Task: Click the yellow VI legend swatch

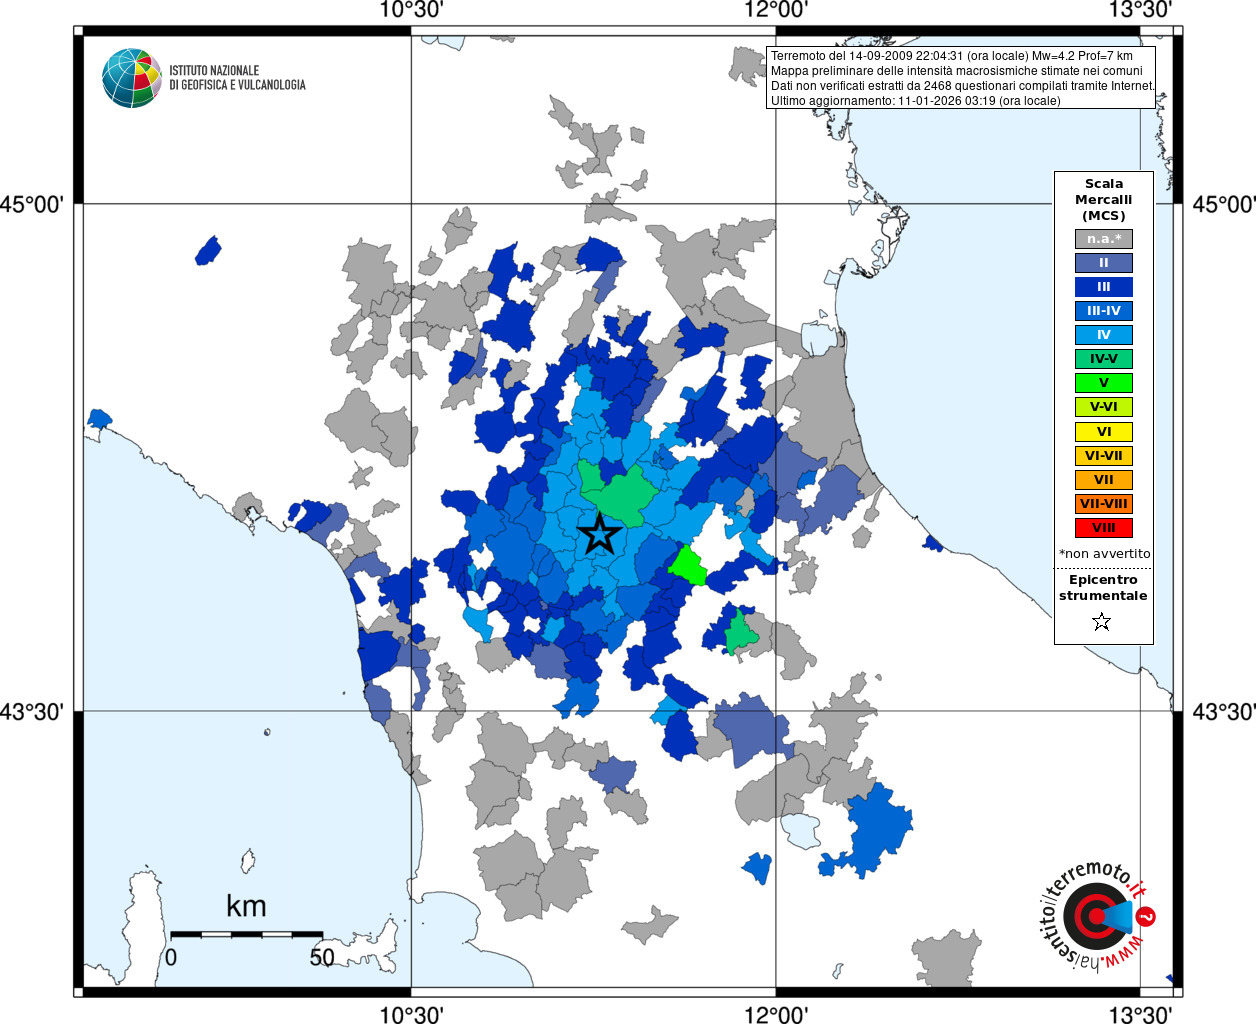Action: point(1103,432)
